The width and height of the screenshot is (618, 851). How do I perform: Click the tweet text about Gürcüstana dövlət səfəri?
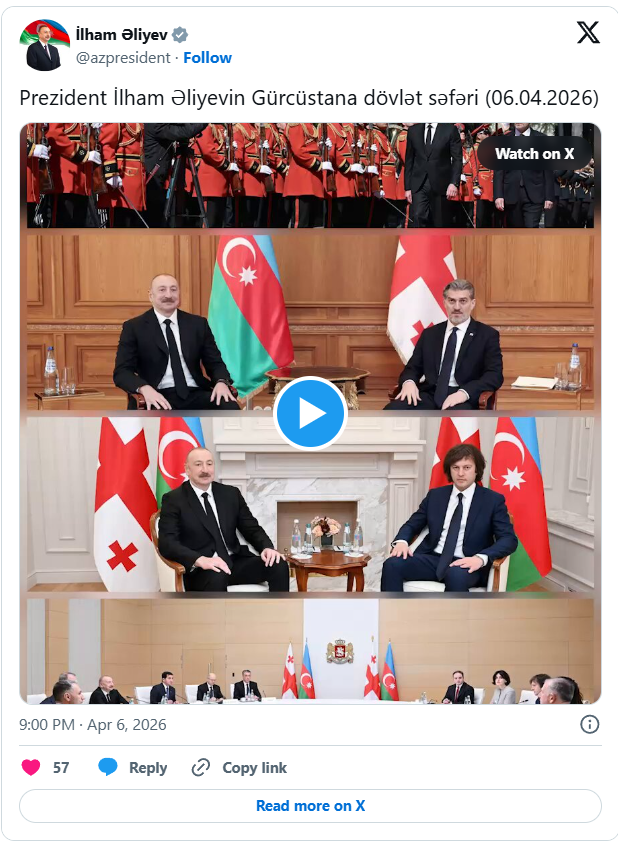coord(309,98)
